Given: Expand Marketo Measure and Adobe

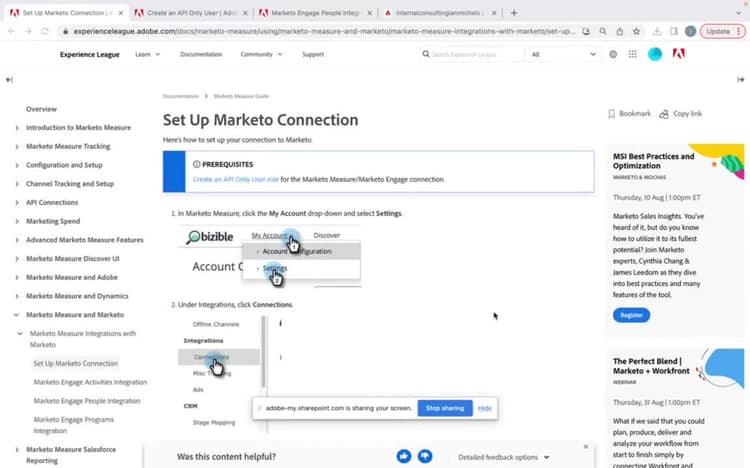Looking at the screenshot, I should pos(17,277).
